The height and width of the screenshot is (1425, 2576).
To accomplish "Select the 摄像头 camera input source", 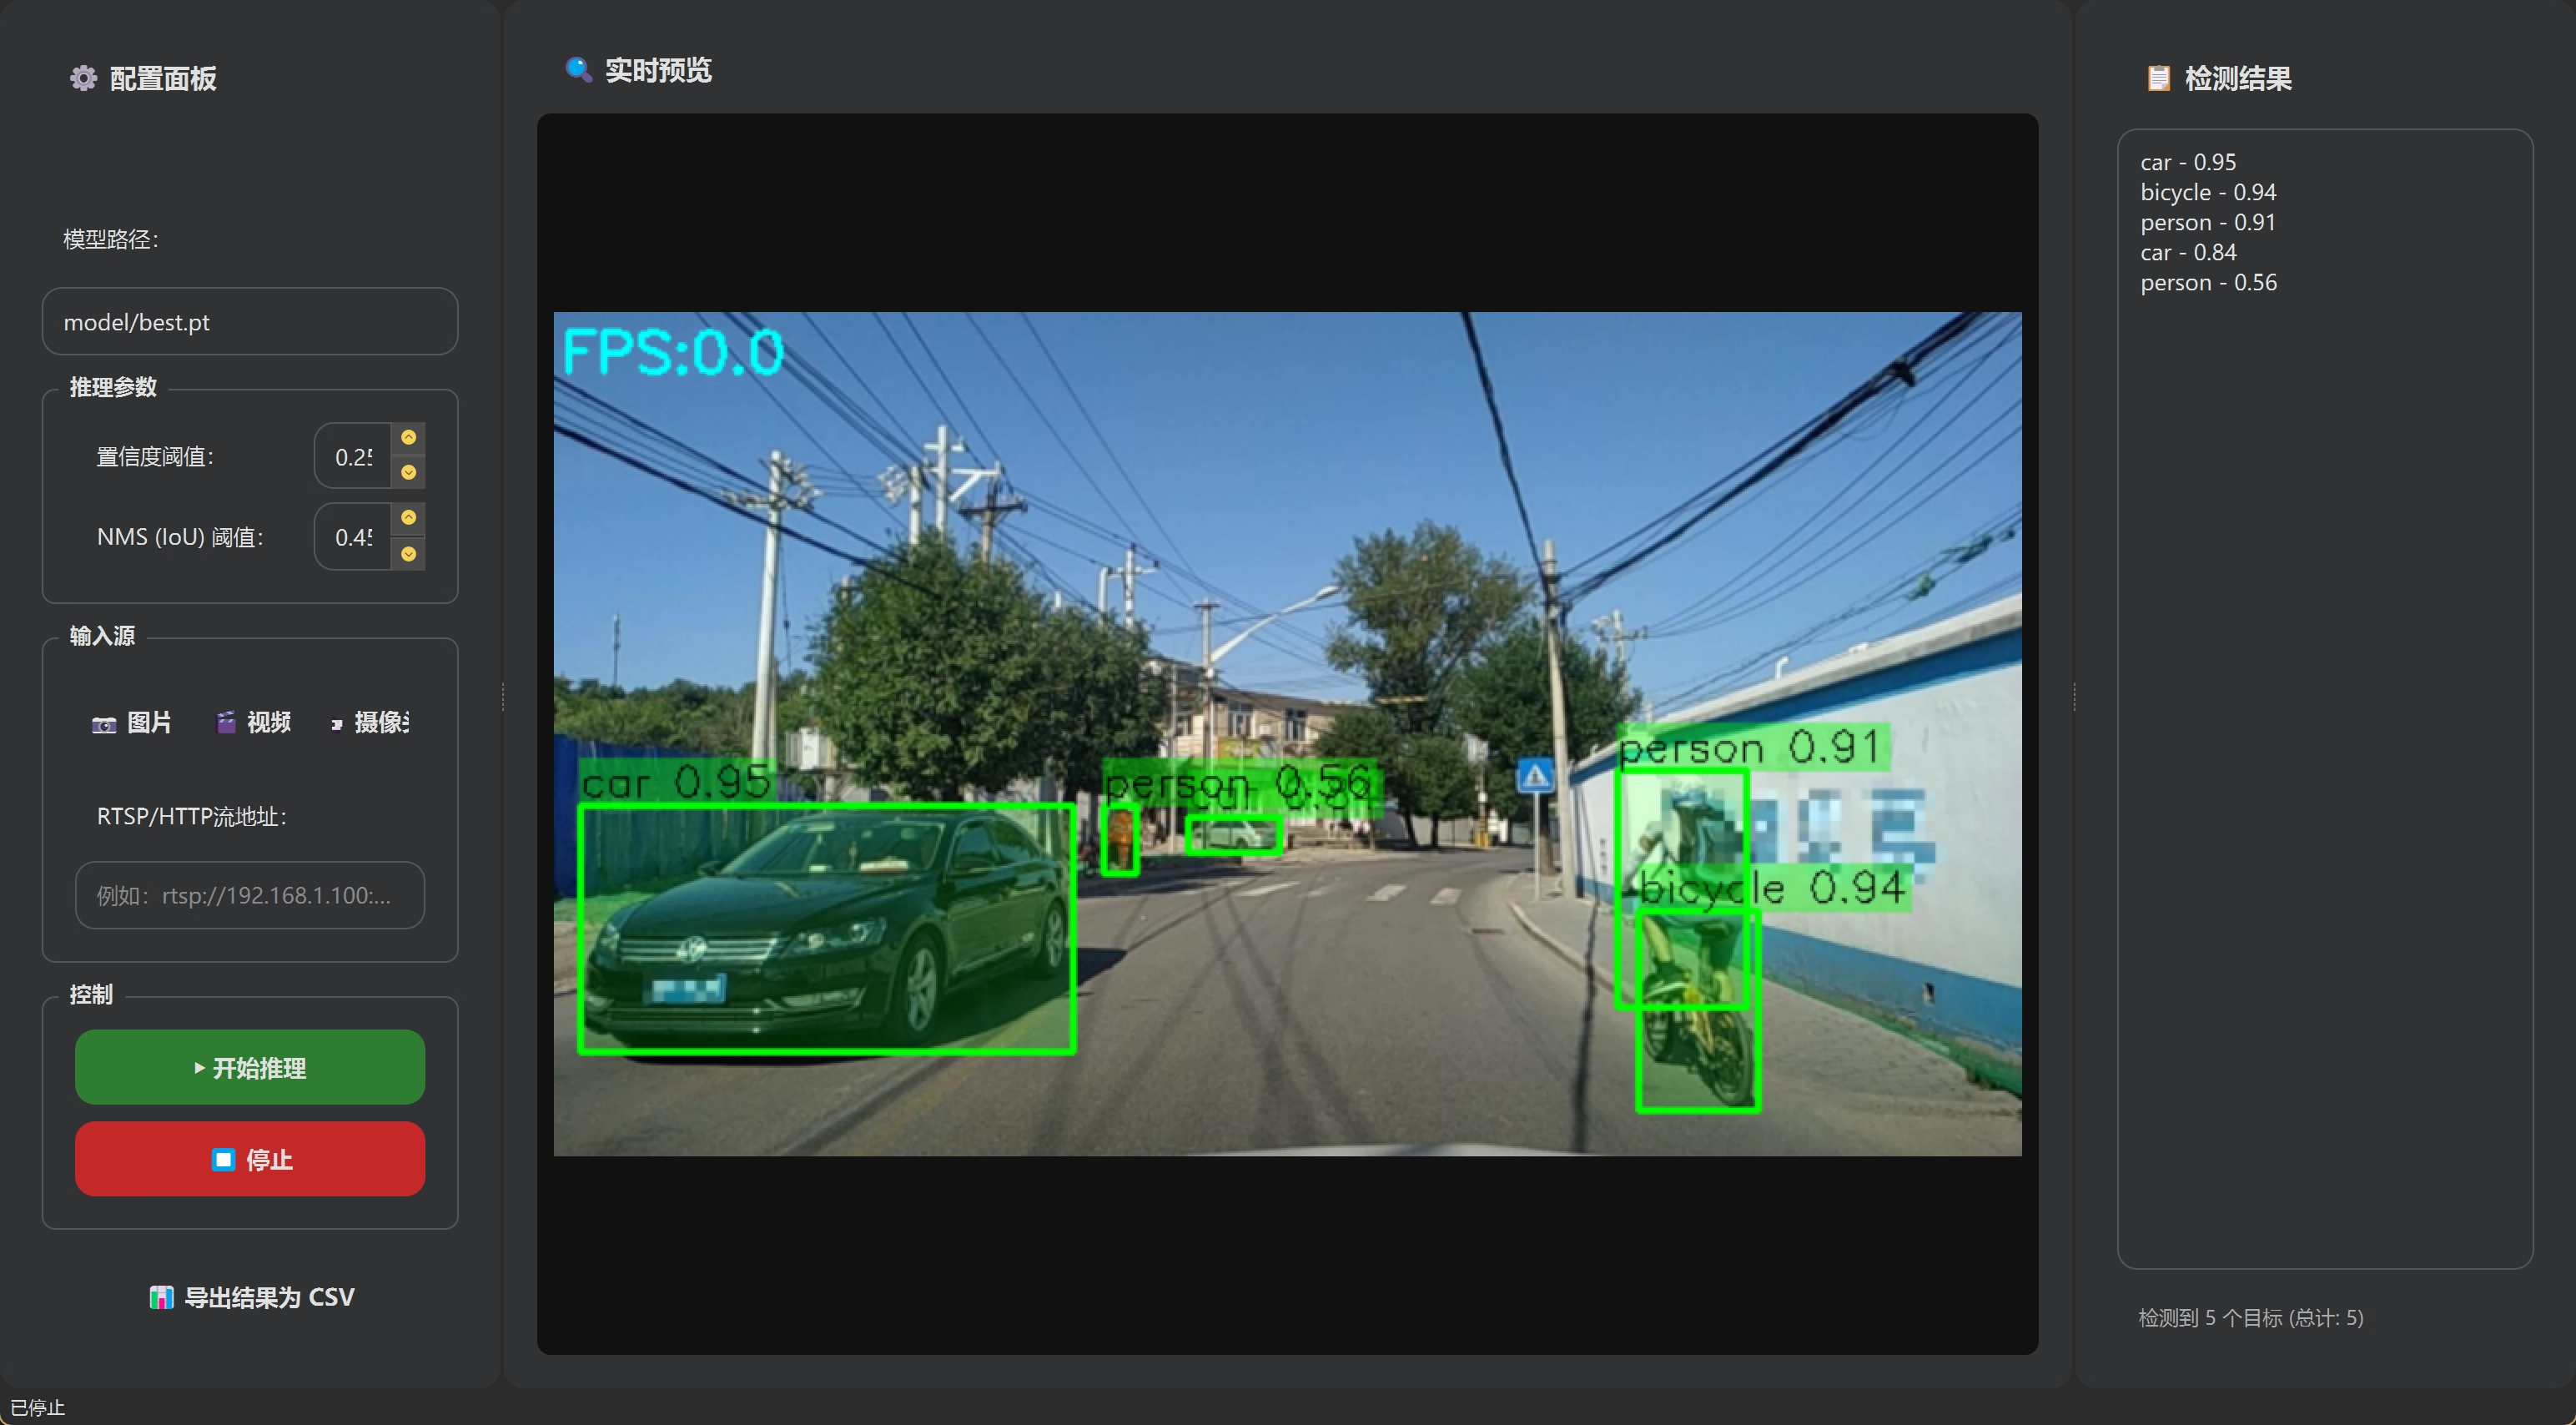I will (x=370, y=722).
